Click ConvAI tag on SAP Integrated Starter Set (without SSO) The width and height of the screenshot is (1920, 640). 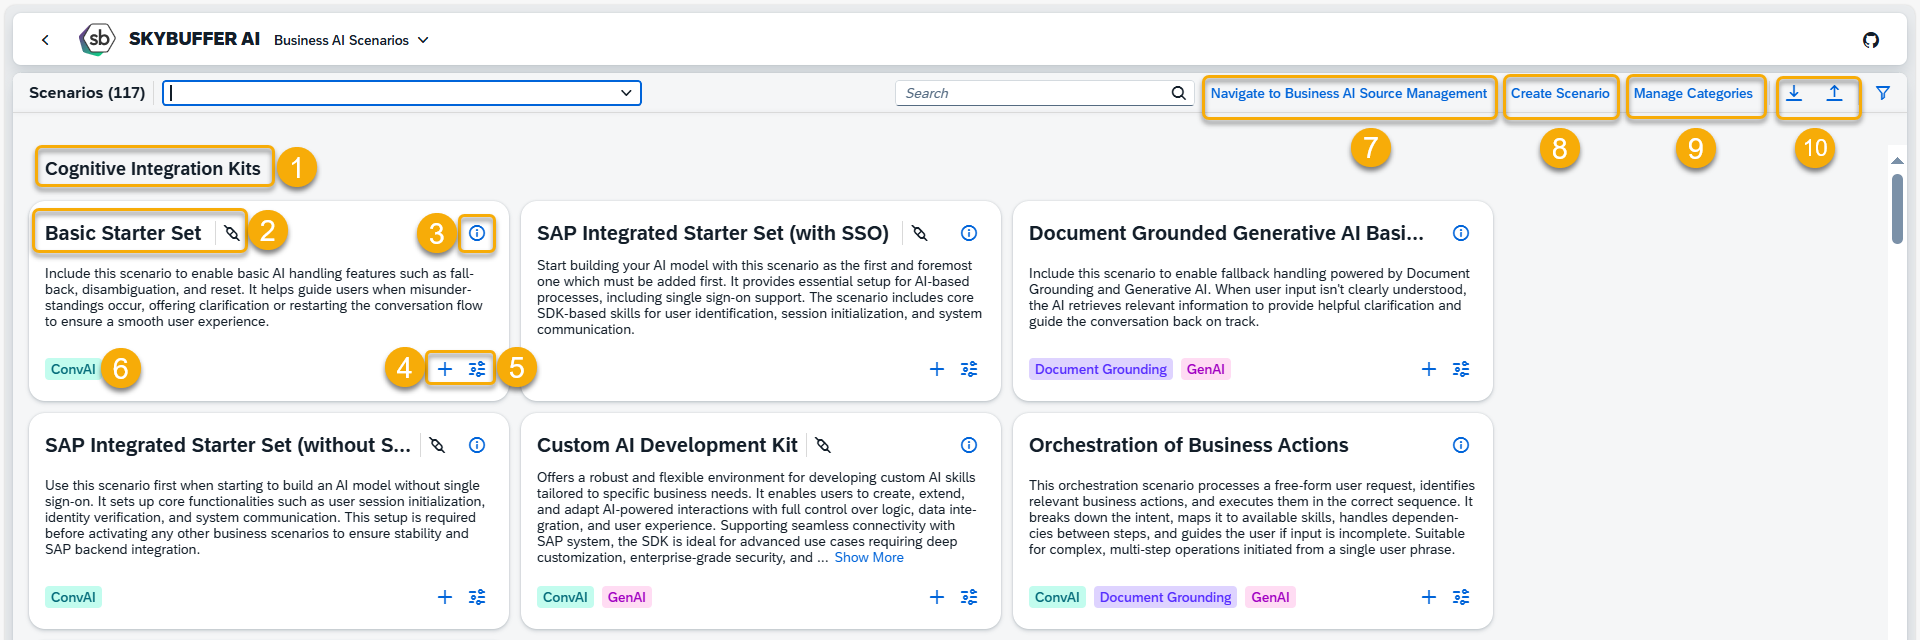coord(73,597)
